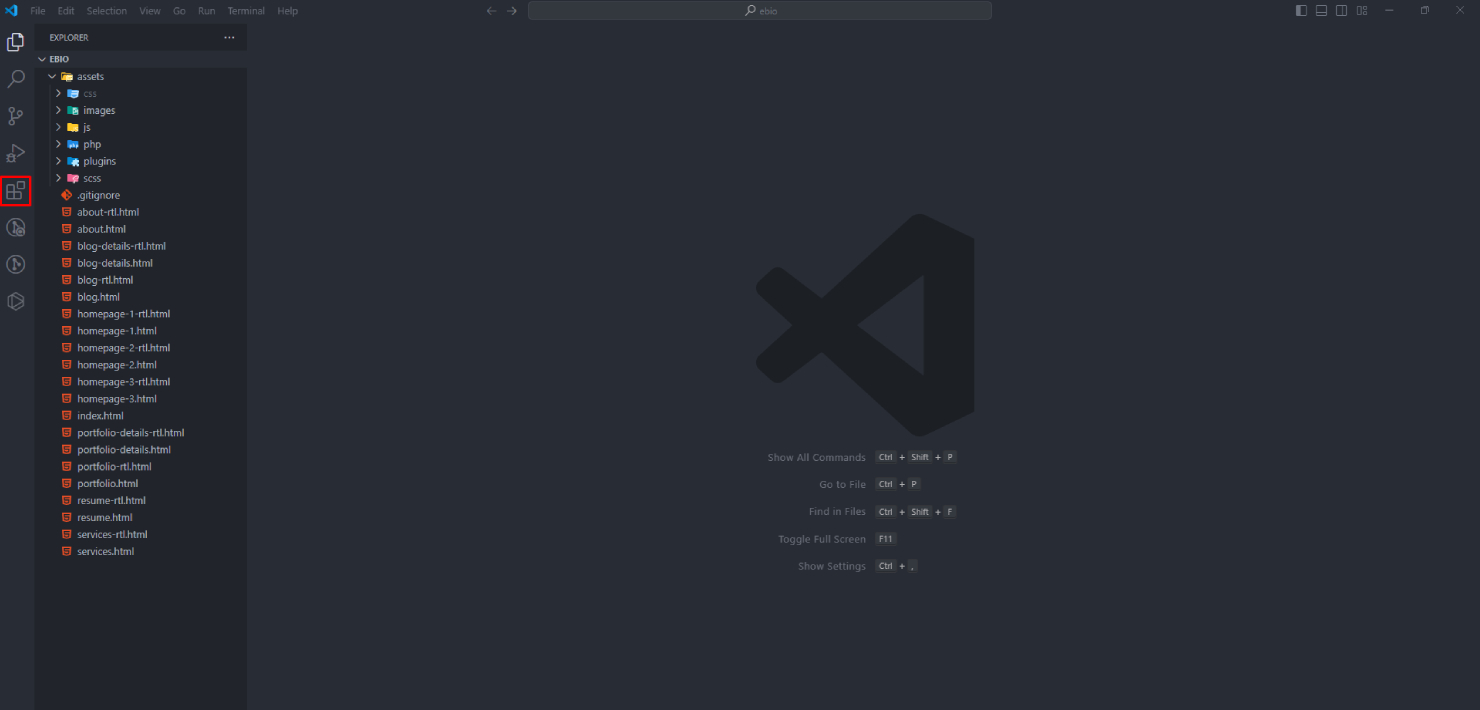
Task: Open Explorer views and more actions ellipsis
Action: point(229,38)
